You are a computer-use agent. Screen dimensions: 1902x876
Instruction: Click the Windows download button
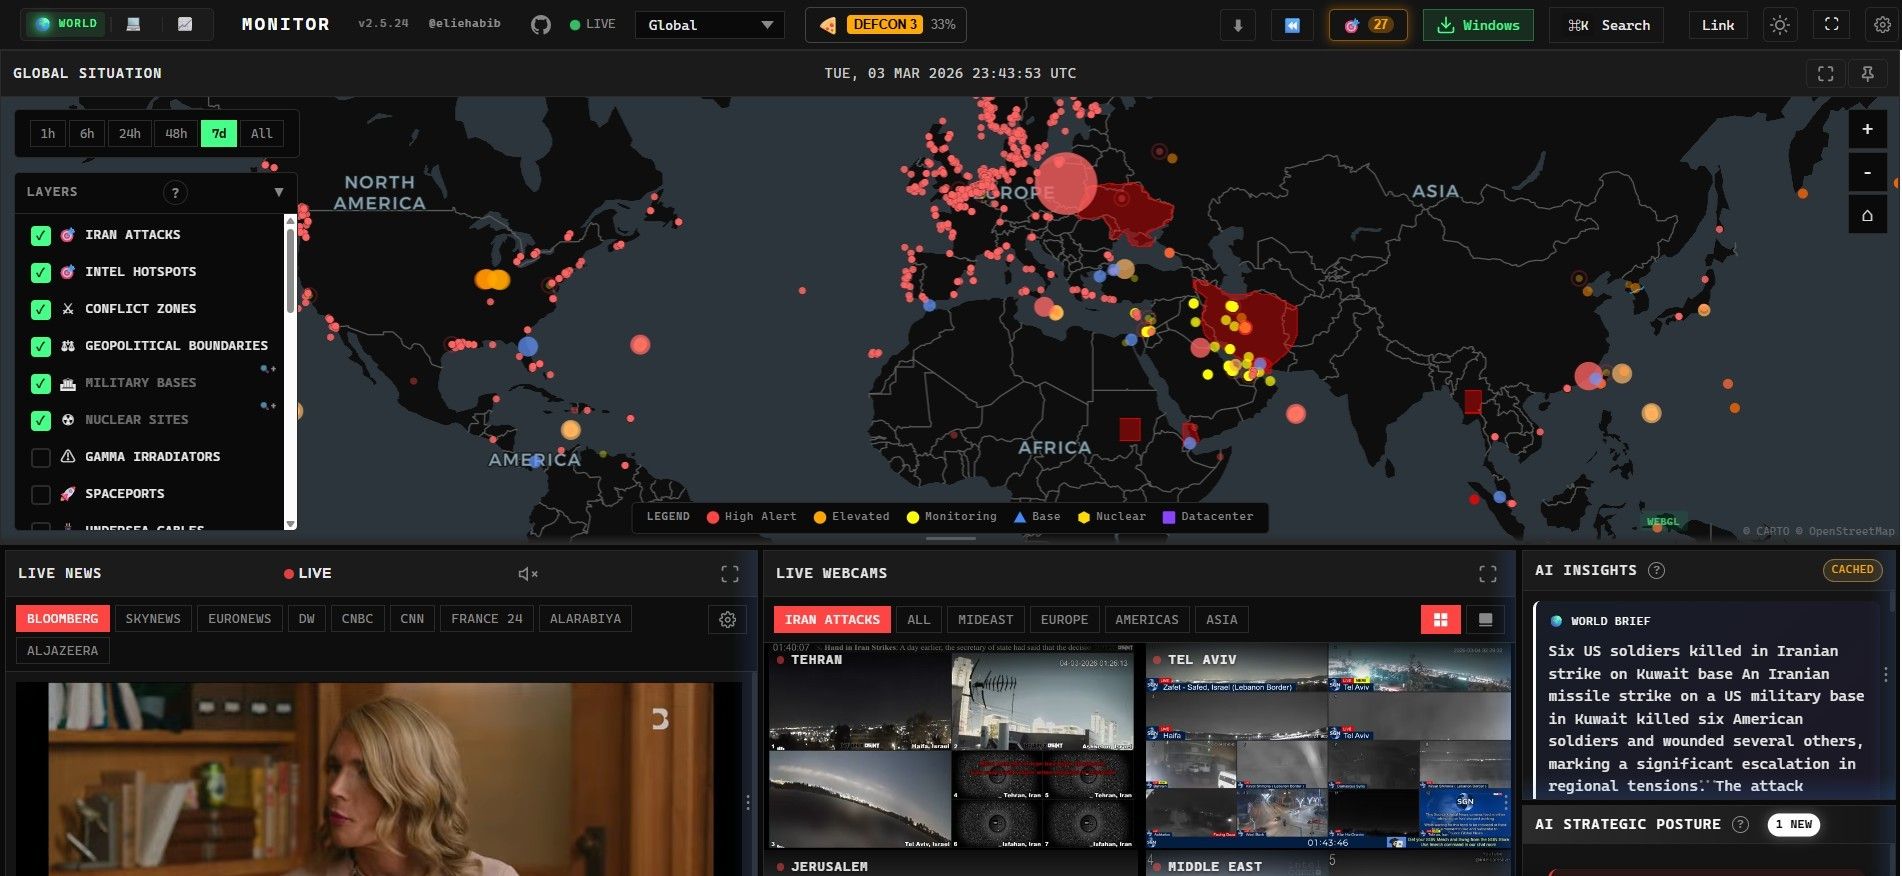tap(1478, 25)
